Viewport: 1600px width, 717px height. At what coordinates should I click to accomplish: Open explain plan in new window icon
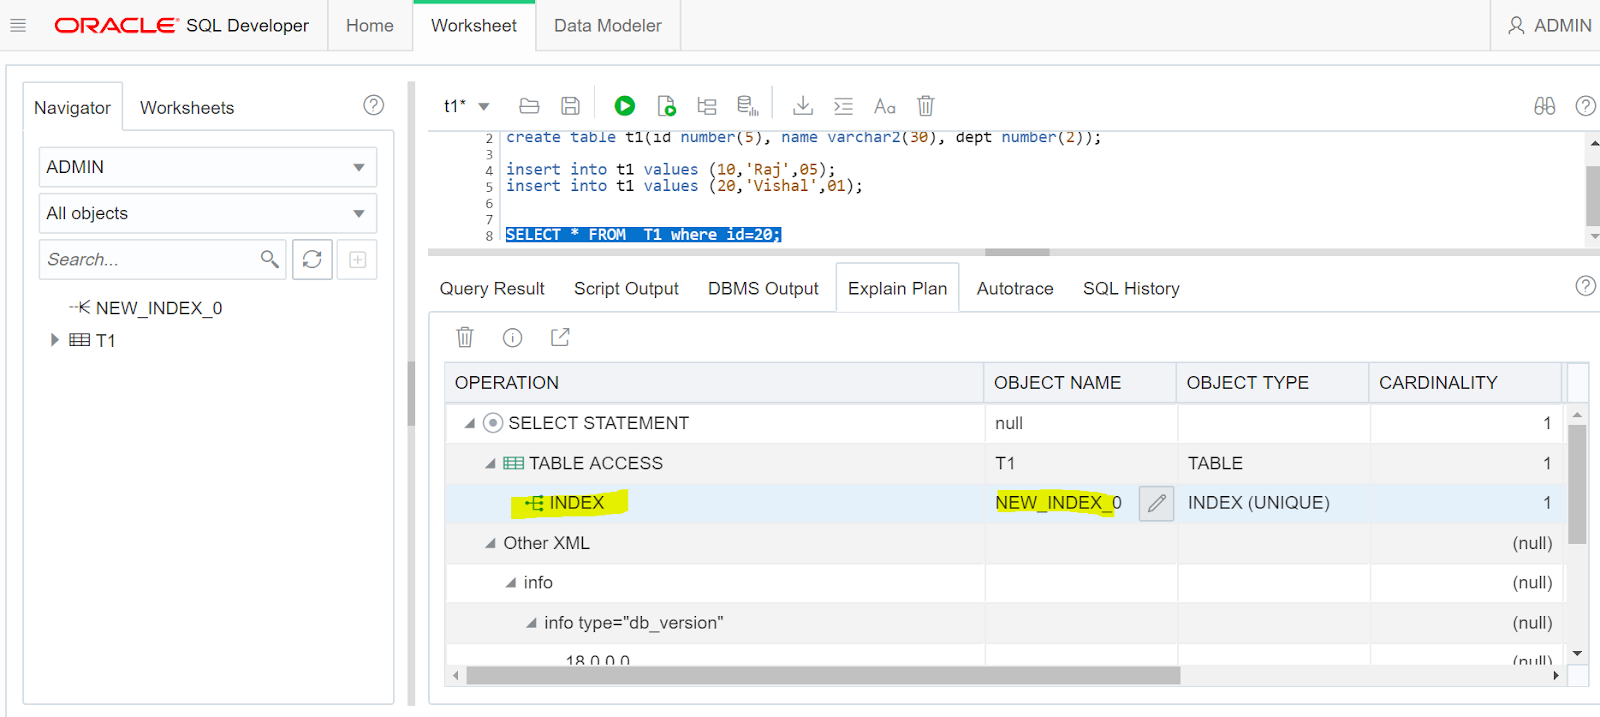560,337
